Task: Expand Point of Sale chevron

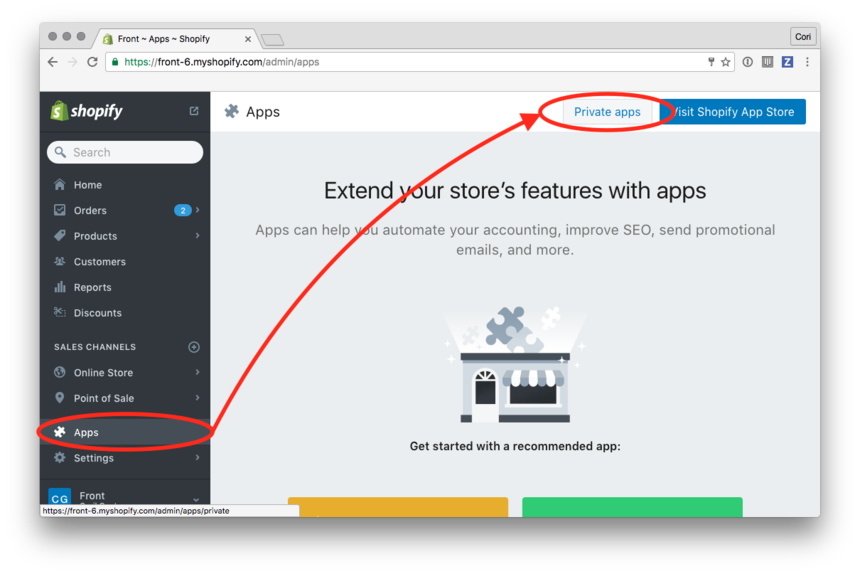Action: (197, 397)
